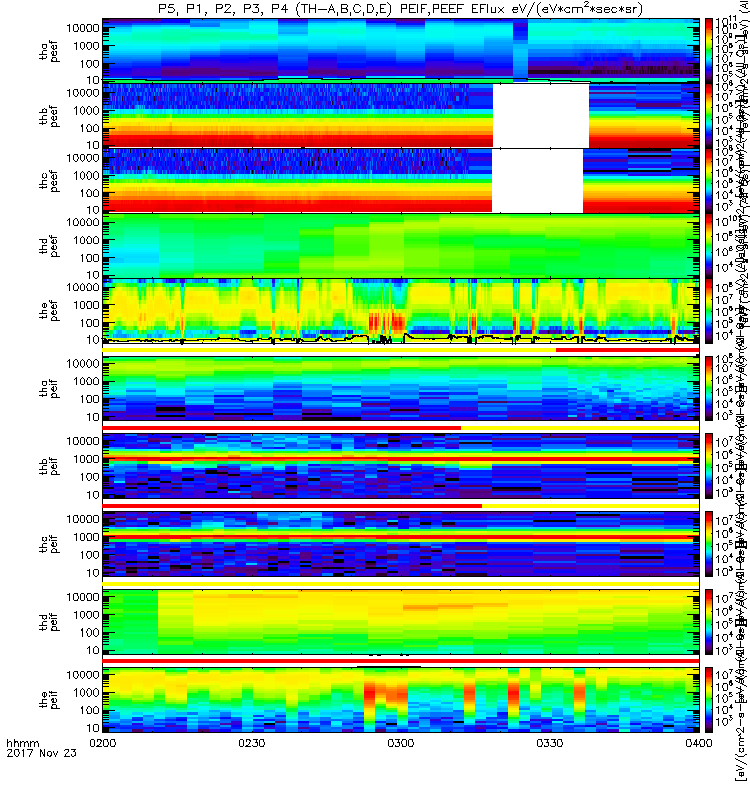Click the the peef spectrogram panel
This screenshot has height=800, width=750.
coord(401,311)
